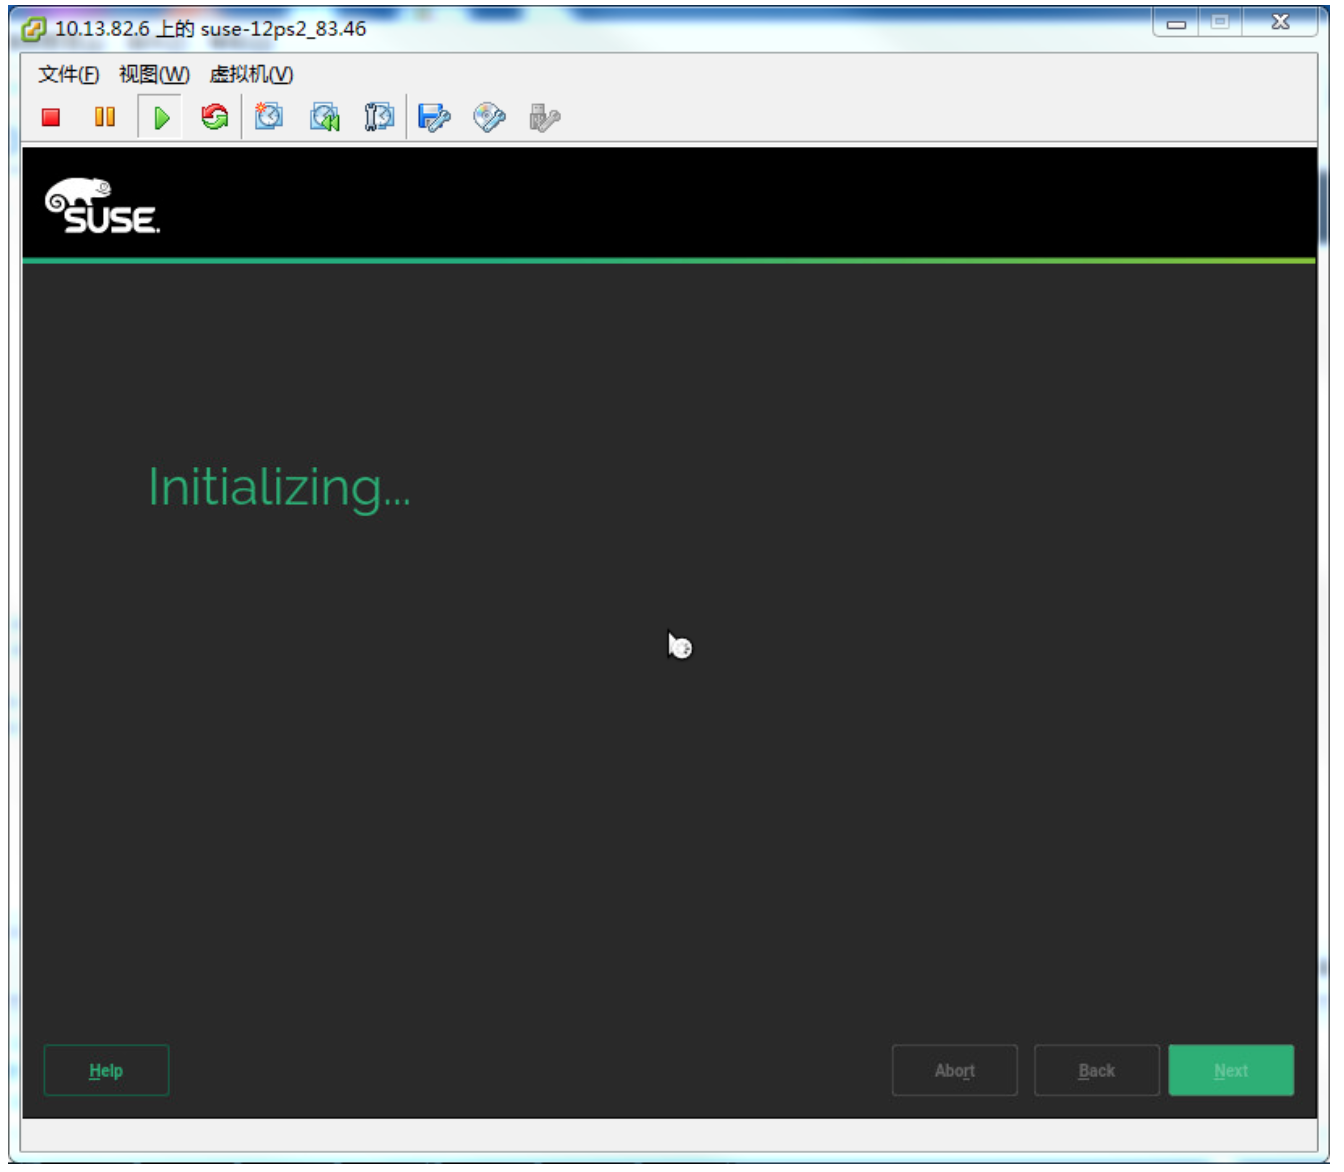Reset the virtual machine via the red-green arrows icon
1344x1172 pixels.
(214, 118)
